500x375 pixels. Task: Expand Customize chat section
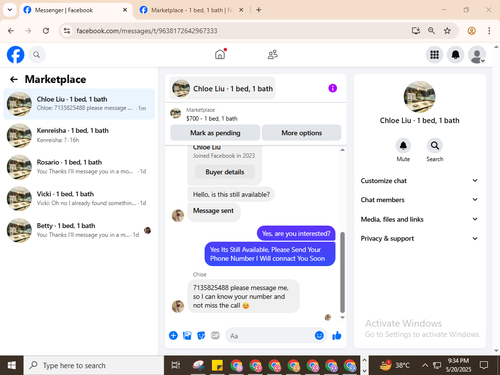point(419,181)
